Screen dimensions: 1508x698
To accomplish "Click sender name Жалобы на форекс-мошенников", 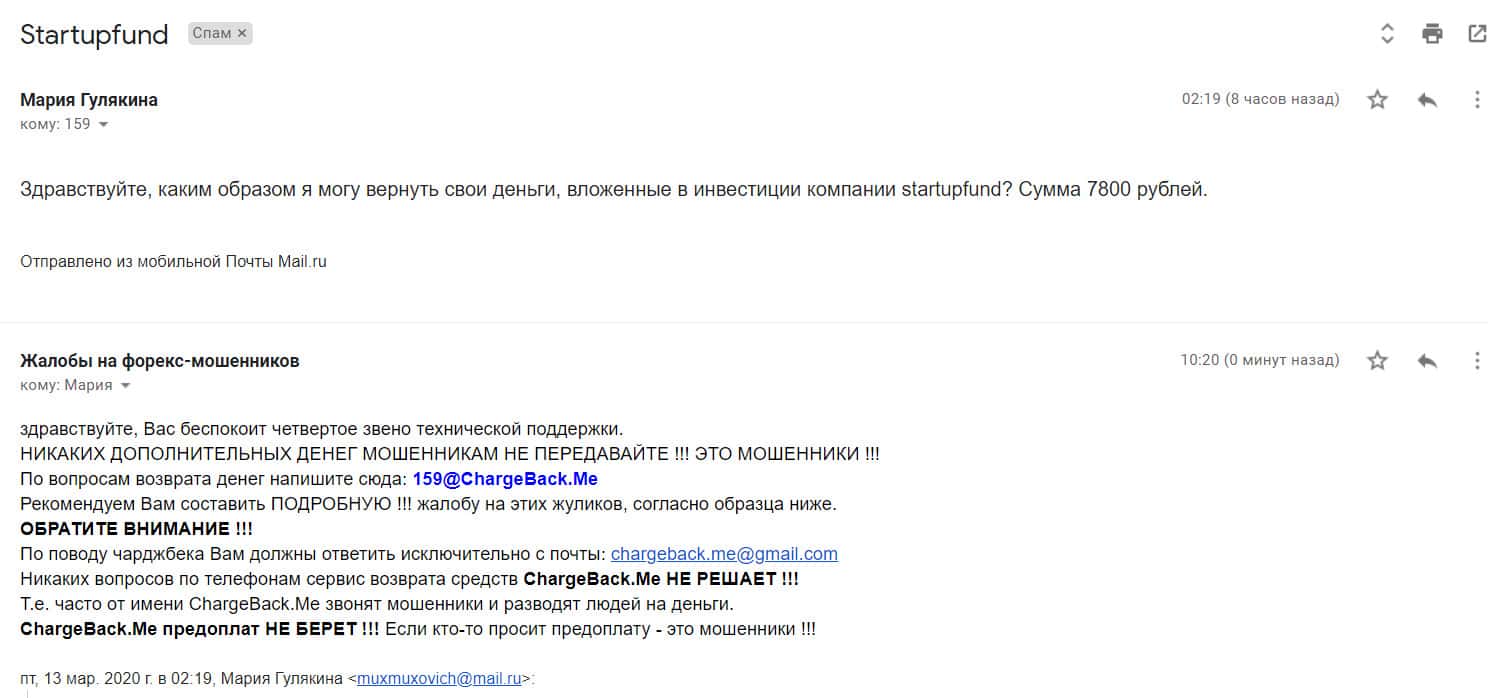I will (x=160, y=361).
